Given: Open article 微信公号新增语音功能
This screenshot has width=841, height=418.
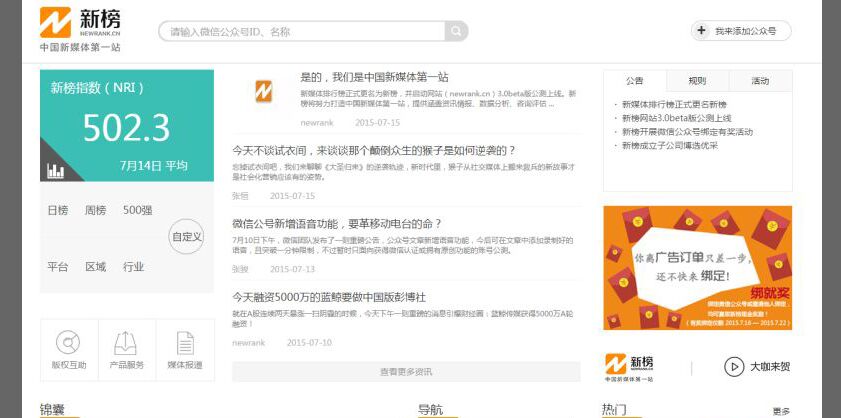Looking at the screenshot, I should point(337,224).
